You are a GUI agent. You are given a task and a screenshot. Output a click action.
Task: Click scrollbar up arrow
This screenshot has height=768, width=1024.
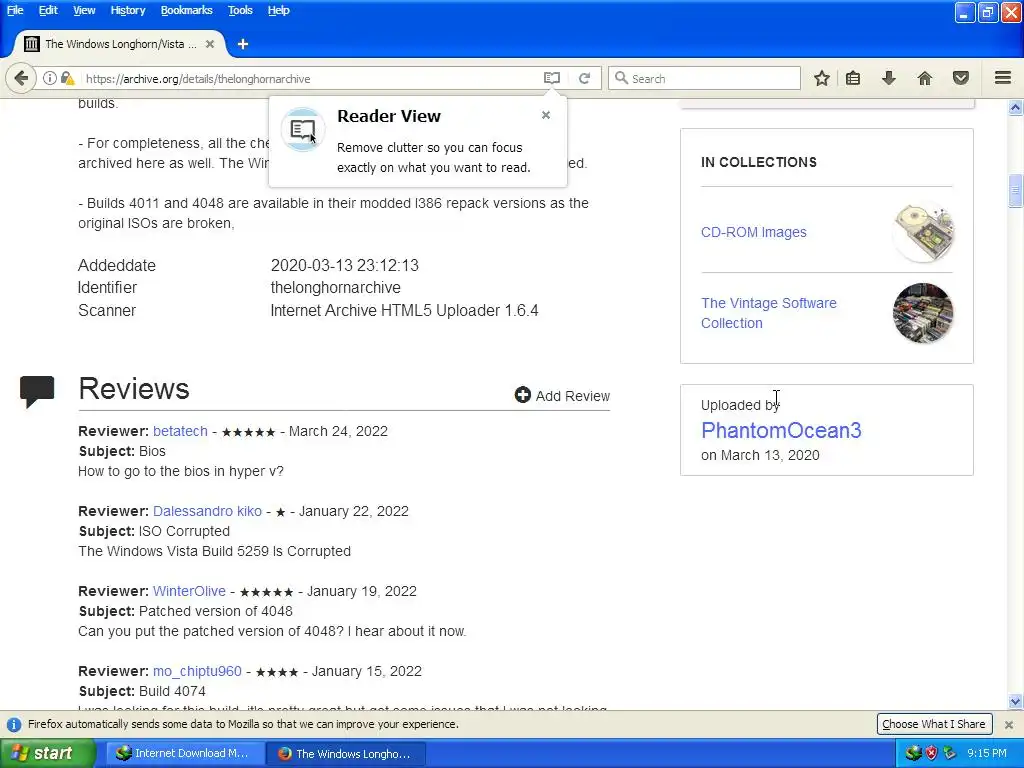click(1015, 107)
